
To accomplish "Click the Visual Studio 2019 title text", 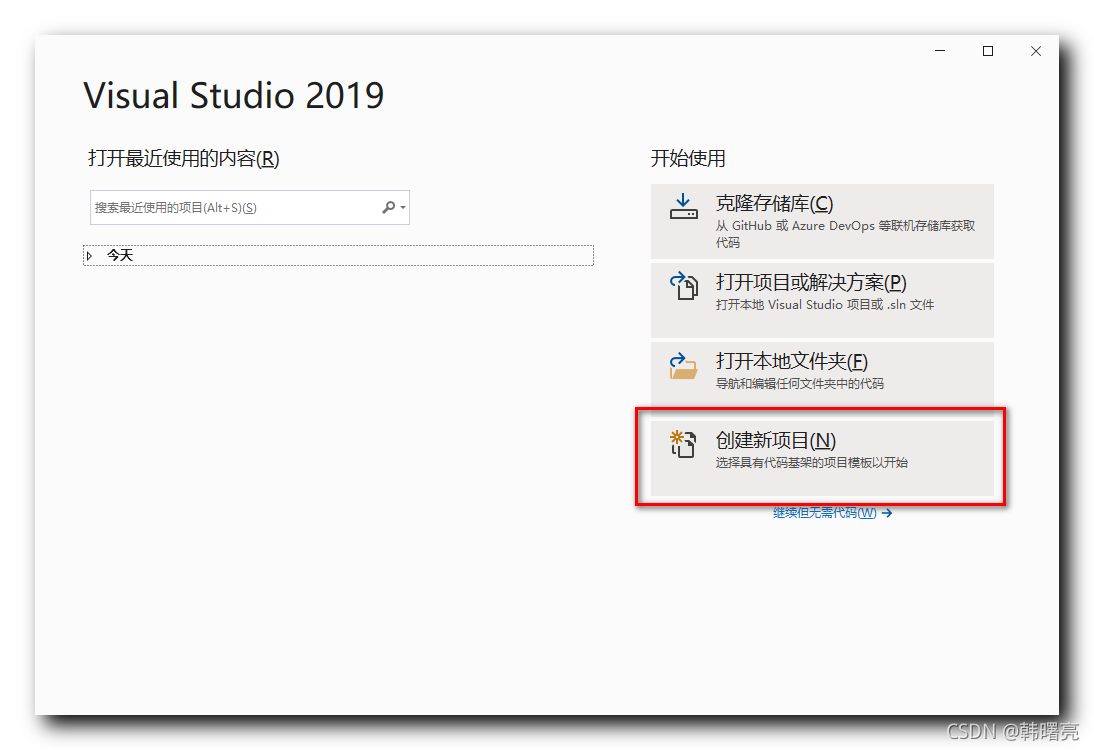I will (234, 95).
